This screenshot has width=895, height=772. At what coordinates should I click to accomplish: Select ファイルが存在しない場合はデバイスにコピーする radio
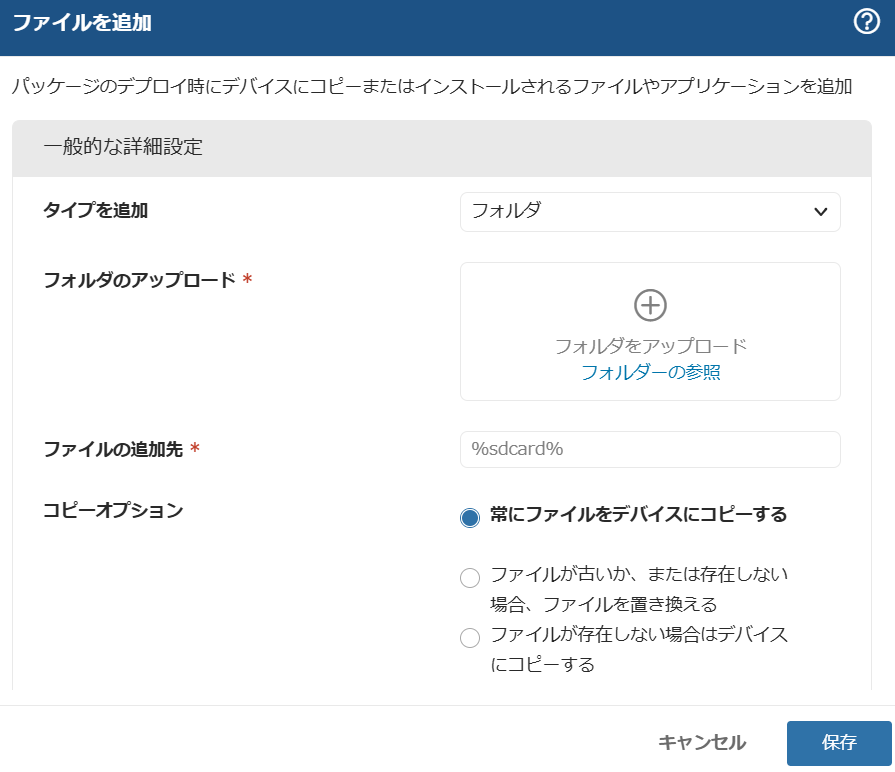click(470, 637)
